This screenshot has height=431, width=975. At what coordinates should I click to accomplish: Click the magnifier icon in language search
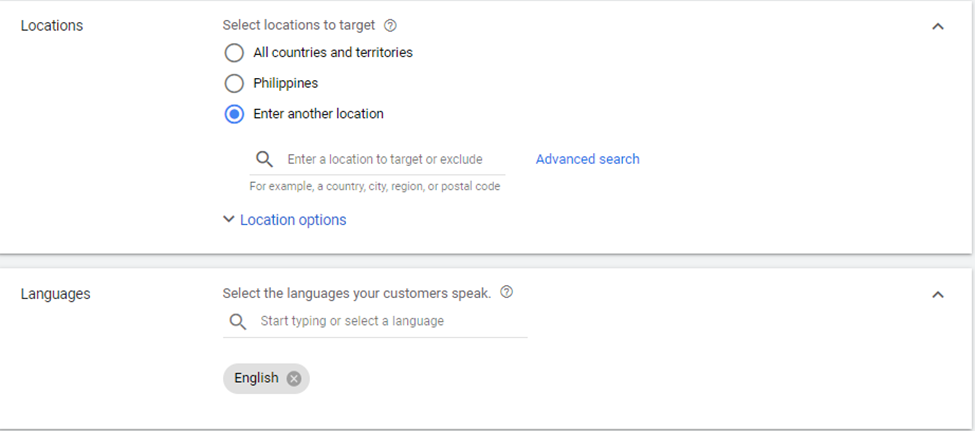(x=238, y=321)
